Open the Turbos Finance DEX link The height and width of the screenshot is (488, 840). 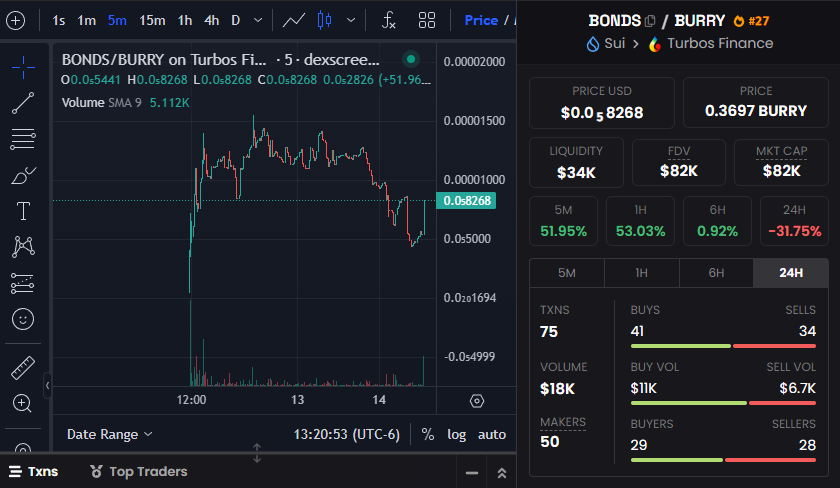point(711,43)
